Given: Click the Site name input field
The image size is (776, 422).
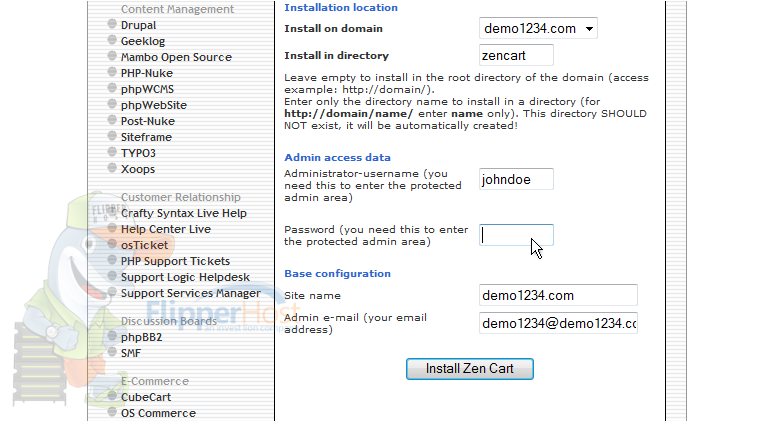Looking at the screenshot, I should 558,295.
